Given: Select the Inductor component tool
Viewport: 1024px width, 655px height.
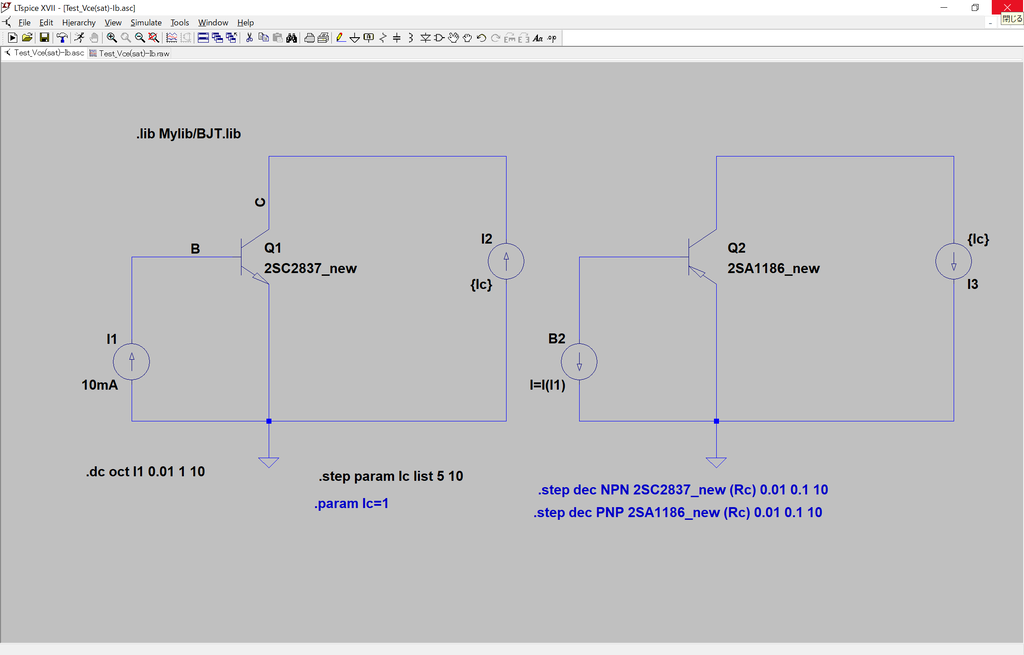Looking at the screenshot, I should tap(411, 38).
